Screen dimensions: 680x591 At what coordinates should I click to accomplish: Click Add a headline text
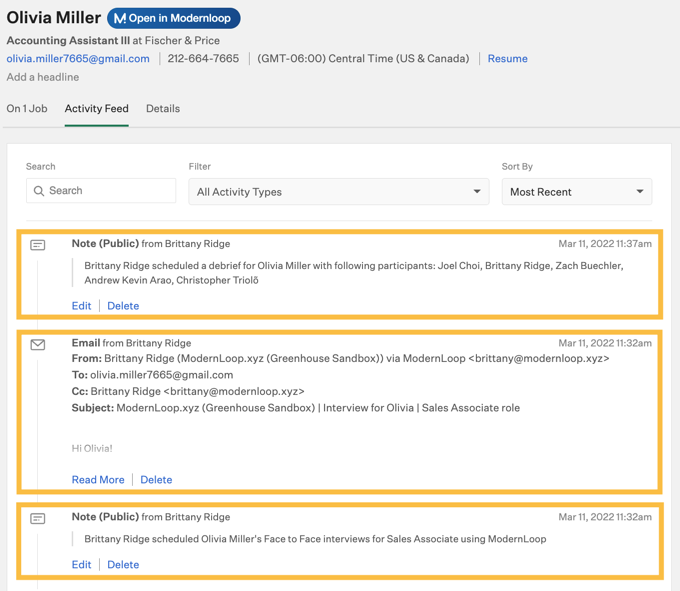pos(43,77)
